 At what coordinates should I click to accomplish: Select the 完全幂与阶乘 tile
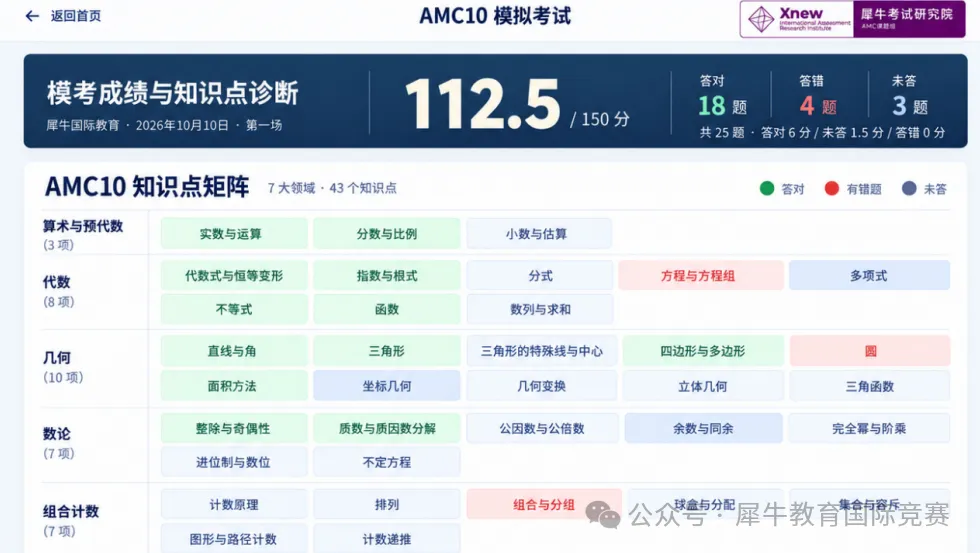869,428
